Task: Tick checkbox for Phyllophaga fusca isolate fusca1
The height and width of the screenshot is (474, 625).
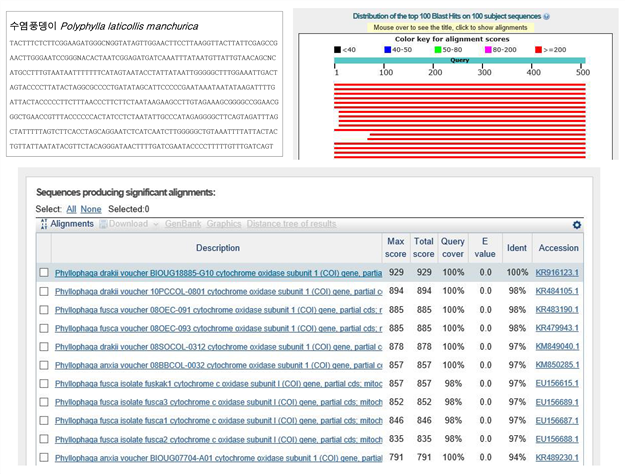Action: [x=44, y=420]
